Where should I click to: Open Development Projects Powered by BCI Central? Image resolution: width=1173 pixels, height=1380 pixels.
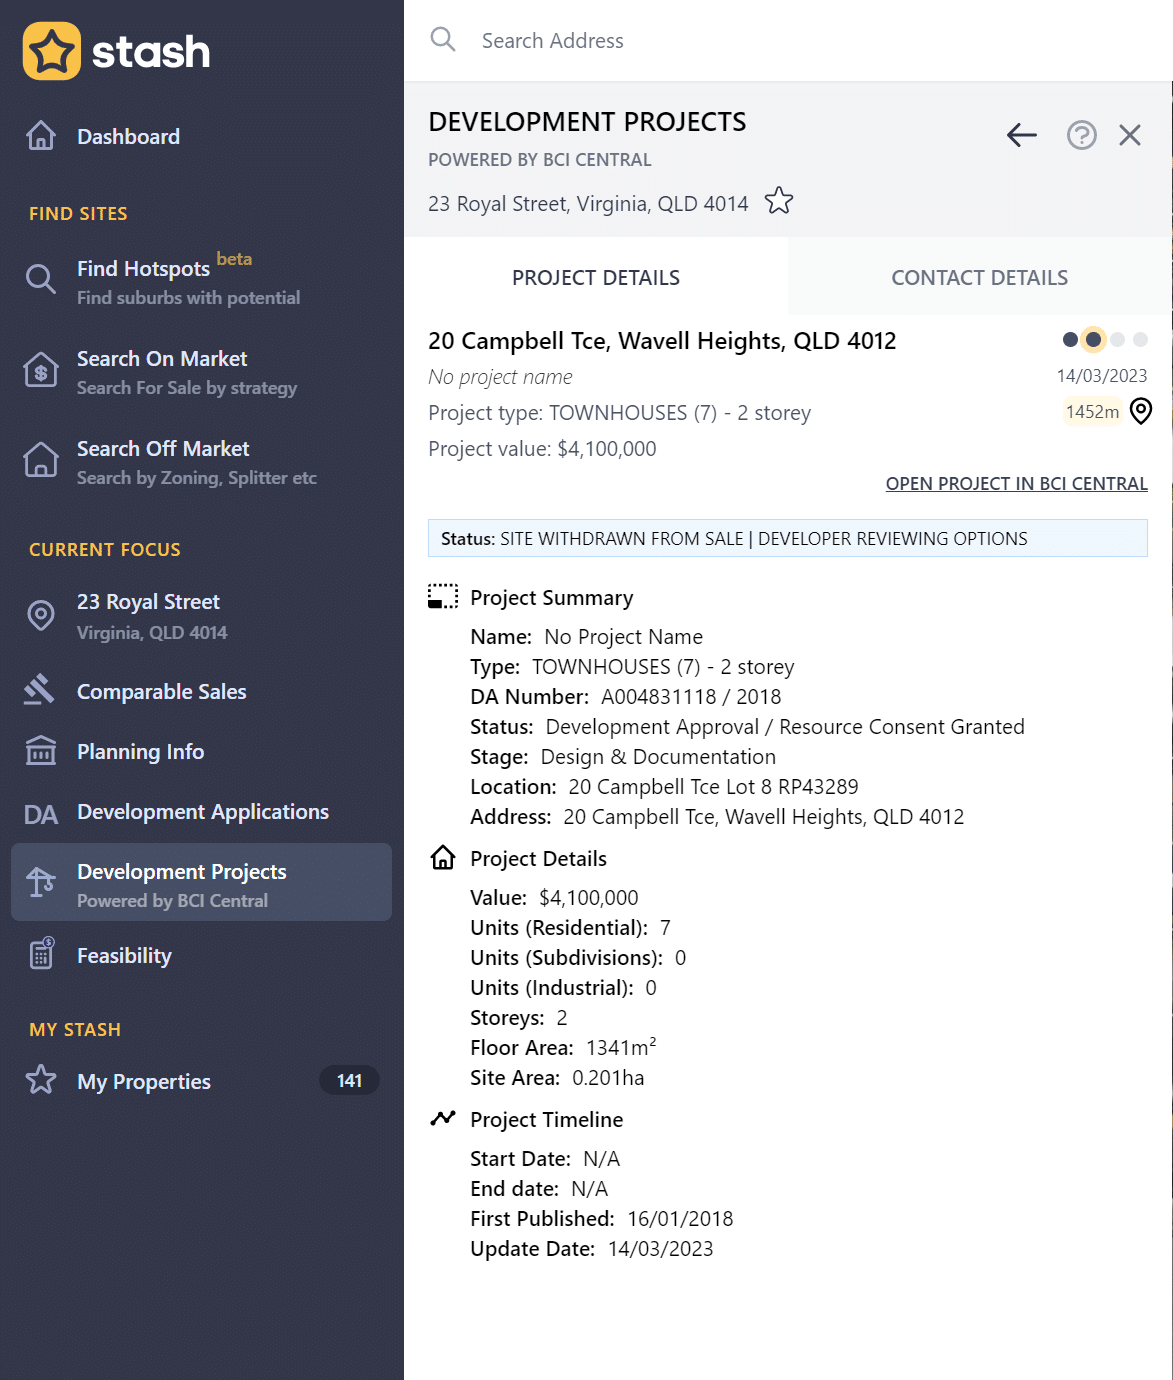point(201,882)
